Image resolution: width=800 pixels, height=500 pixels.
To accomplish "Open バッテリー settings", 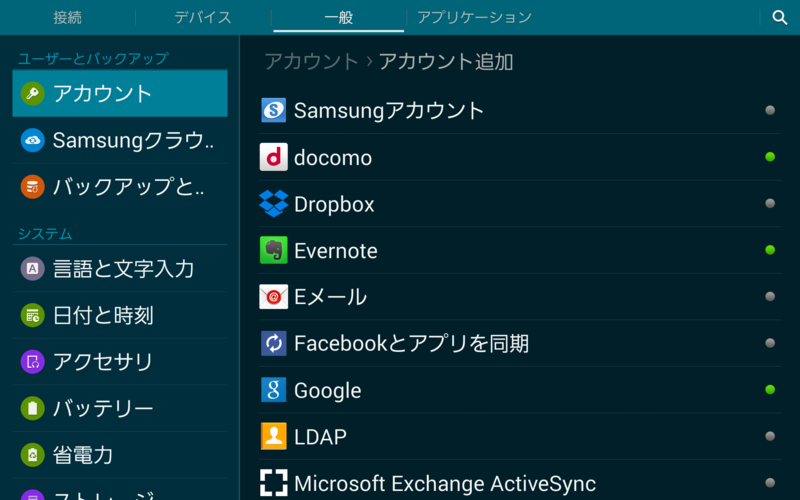I will point(120,408).
